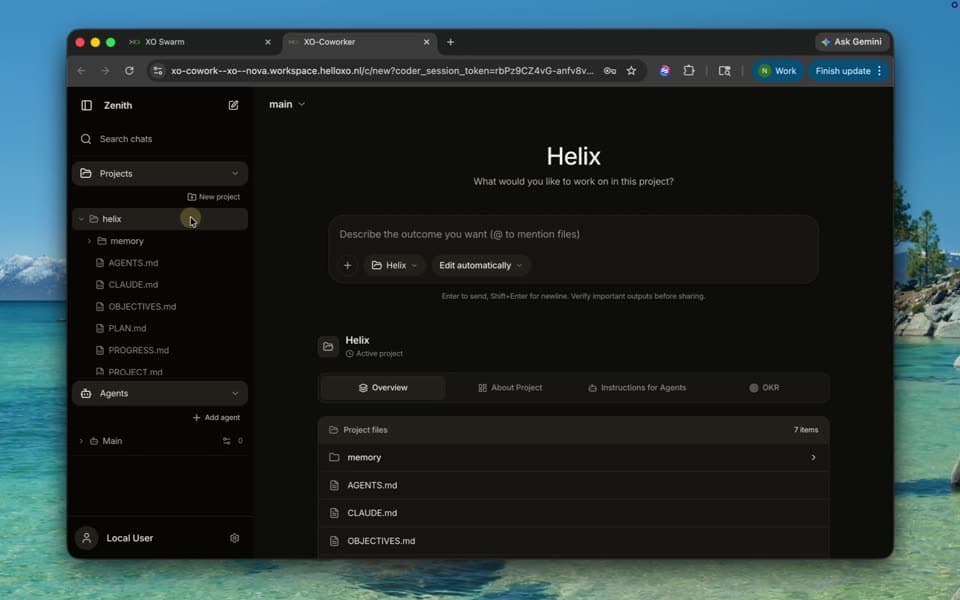Open a new browser tab
The height and width of the screenshot is (600, 960).
[x=451, y=42]
